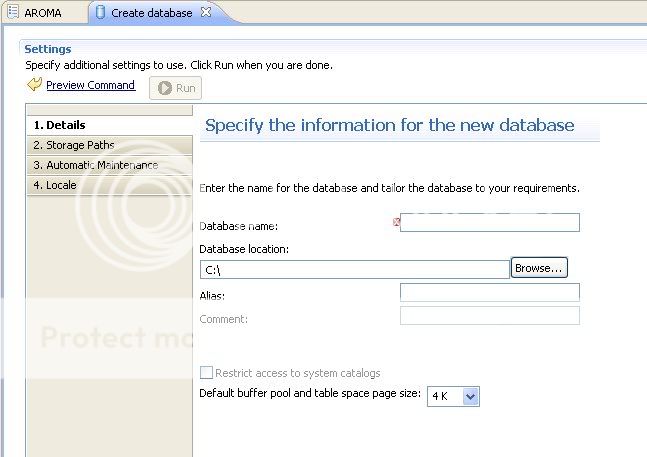This screenshot has width=647, height=457.
Task: Click the Preview Command arrow icon
Action: [34, 84]
